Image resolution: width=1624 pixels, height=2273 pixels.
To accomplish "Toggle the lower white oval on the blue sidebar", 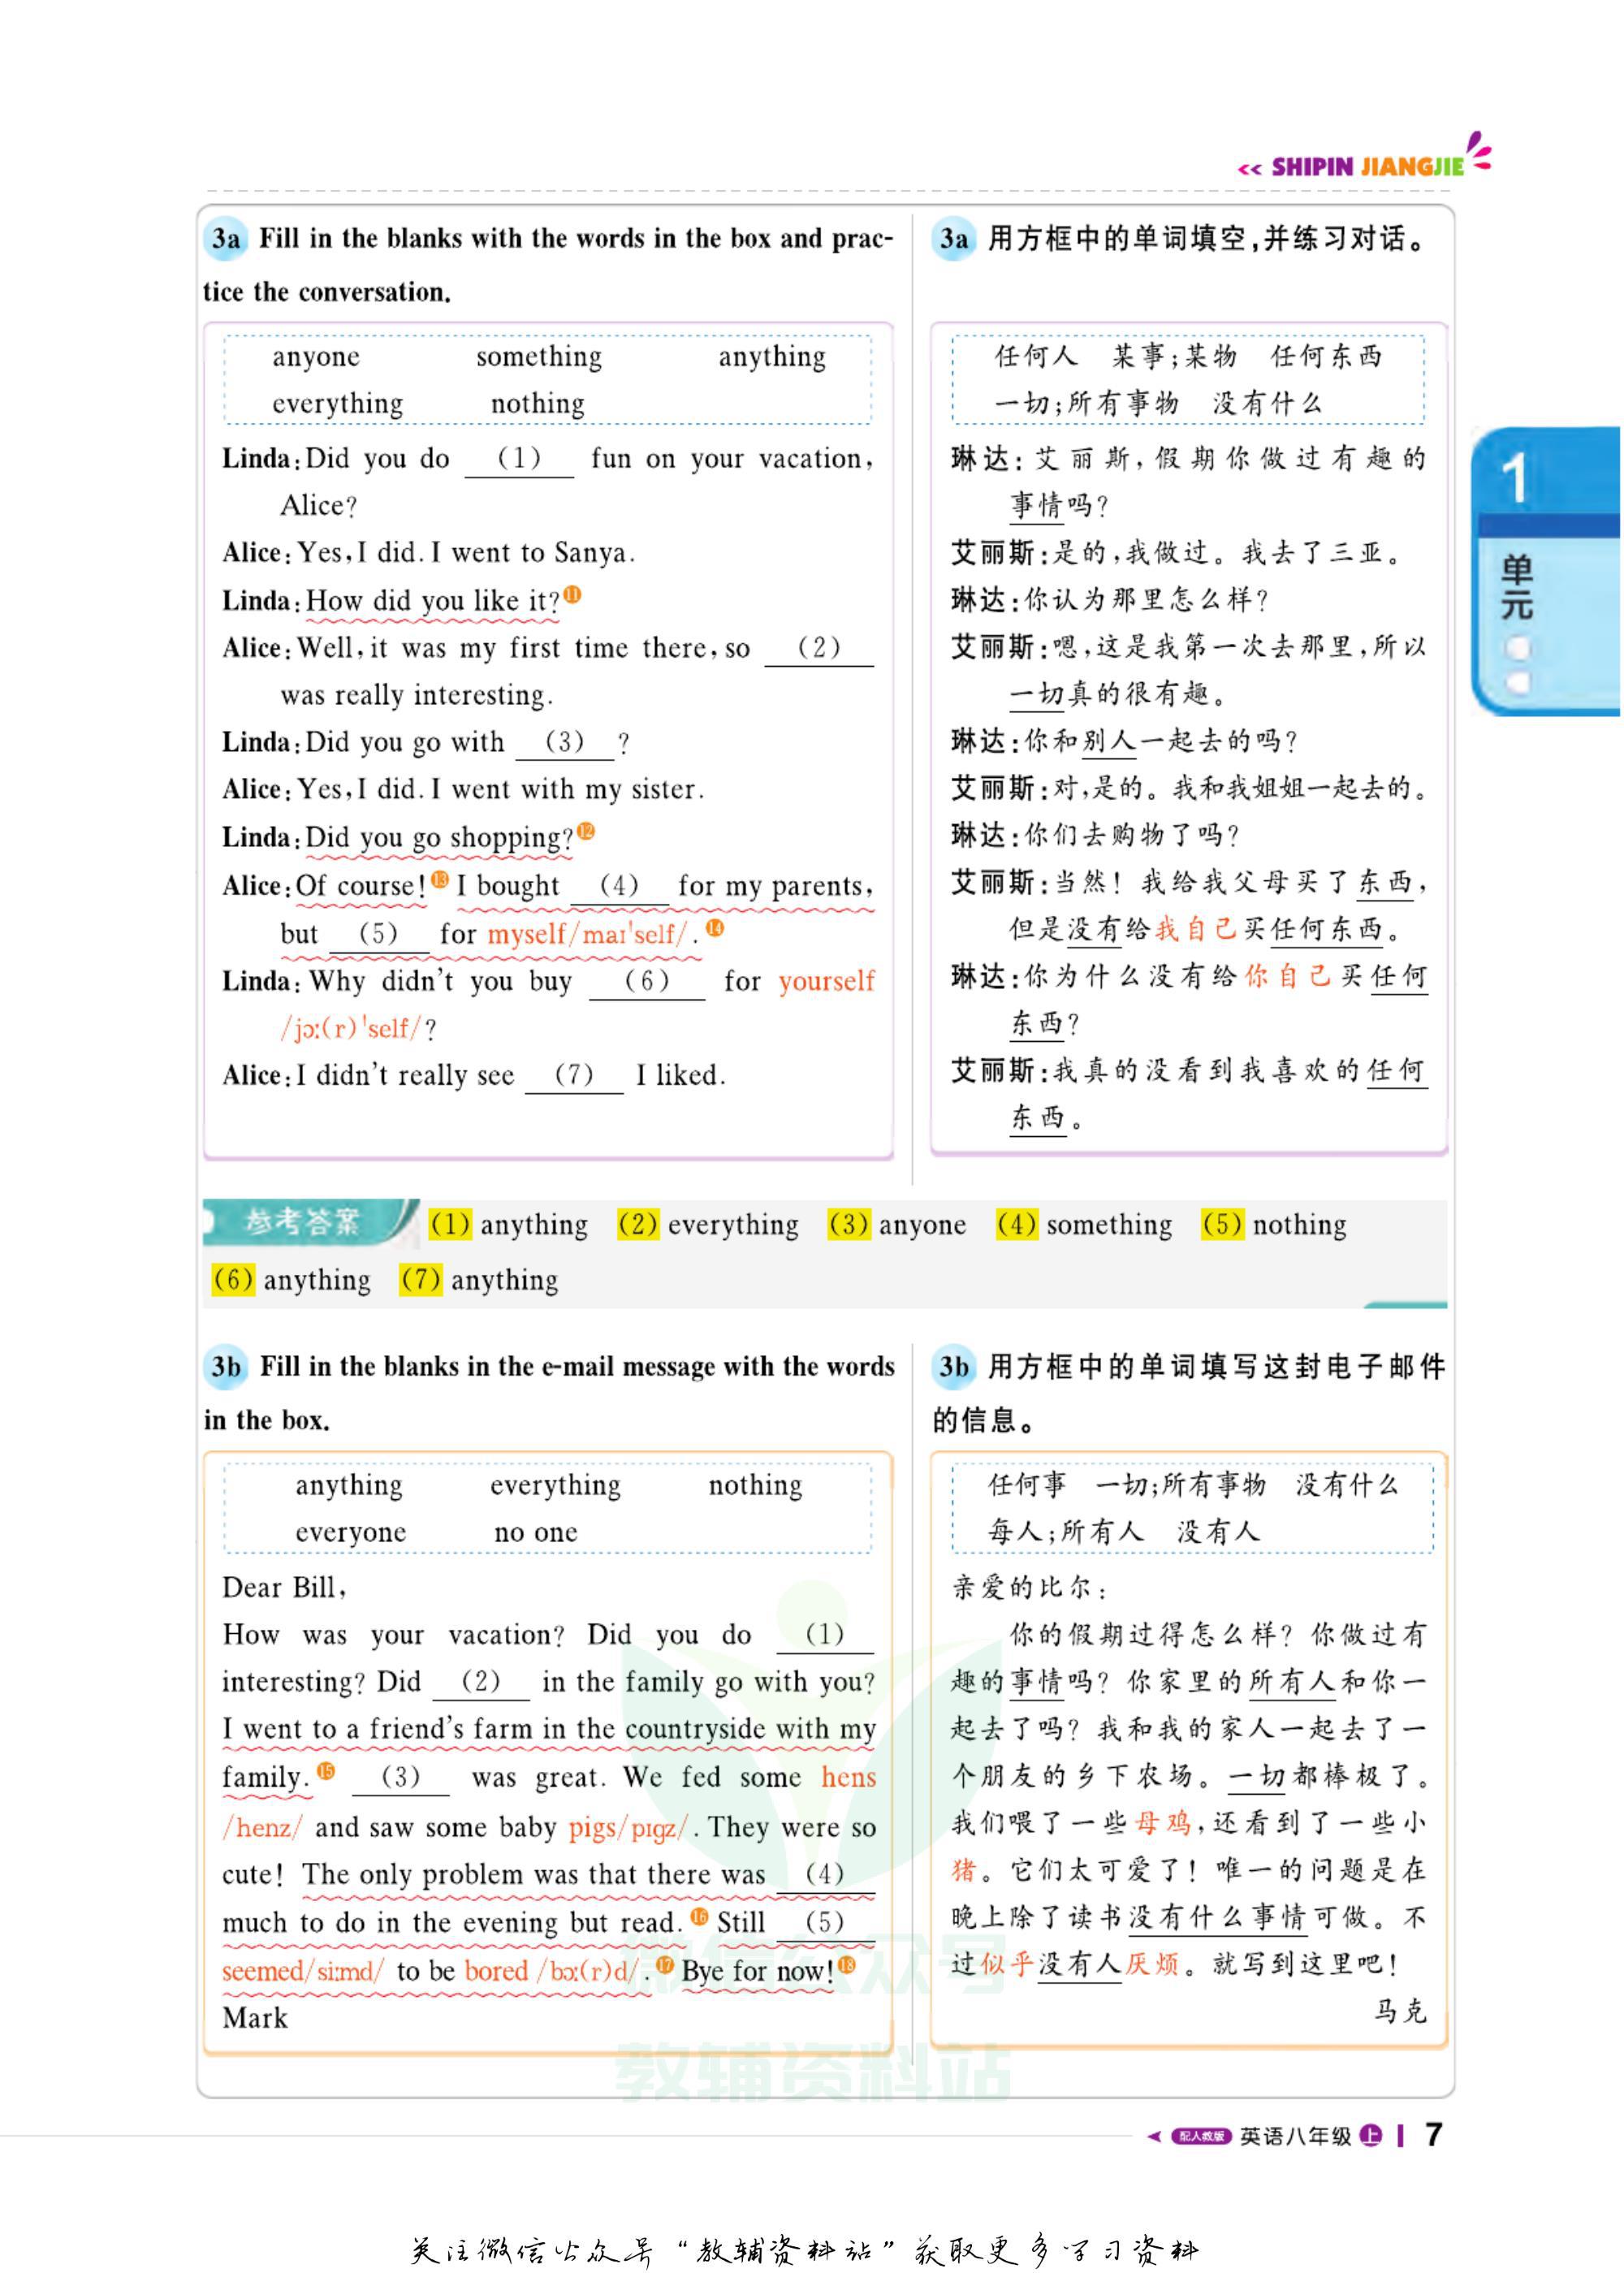I will [1518, 685].
